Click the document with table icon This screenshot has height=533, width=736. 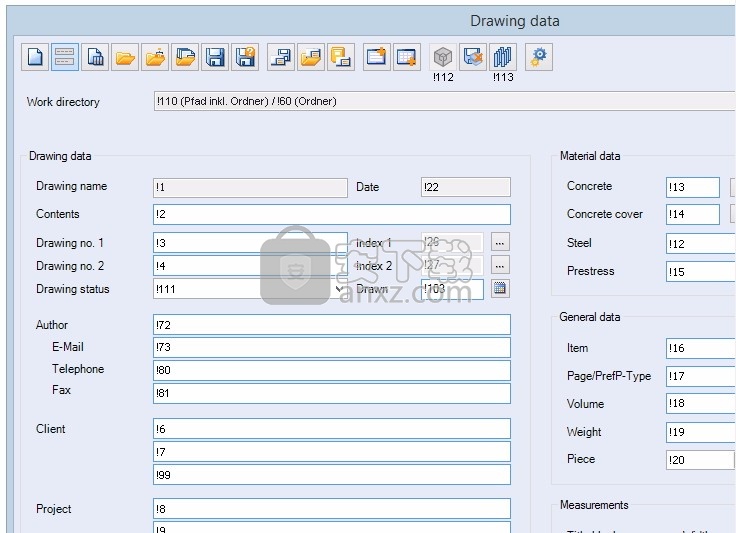pos(95,57)
